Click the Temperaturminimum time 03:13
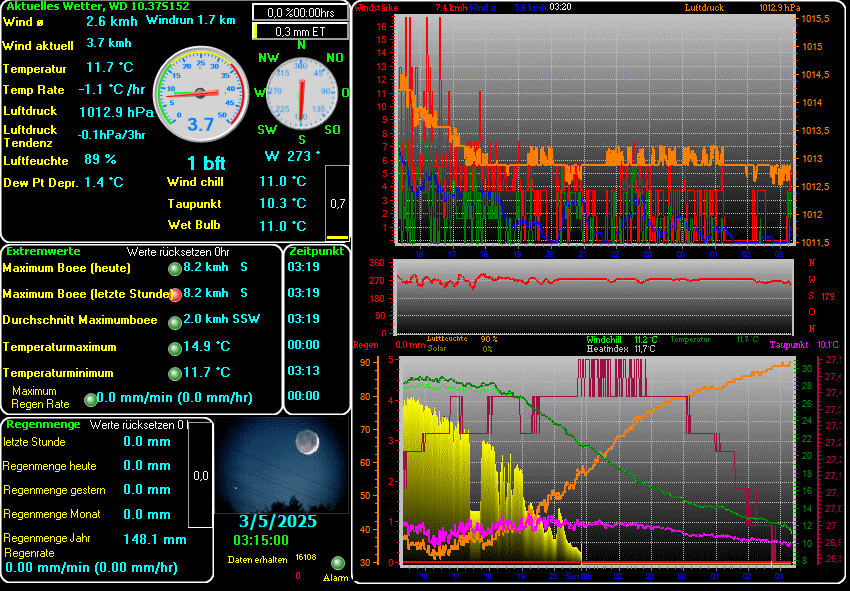 pos(304,371)
